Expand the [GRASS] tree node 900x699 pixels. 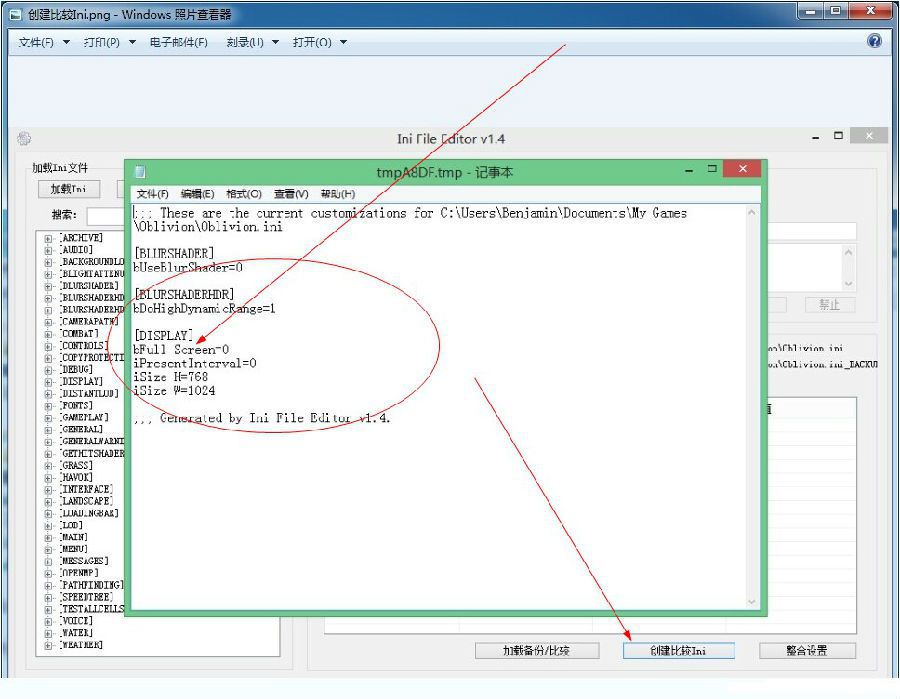pos(48,465)
